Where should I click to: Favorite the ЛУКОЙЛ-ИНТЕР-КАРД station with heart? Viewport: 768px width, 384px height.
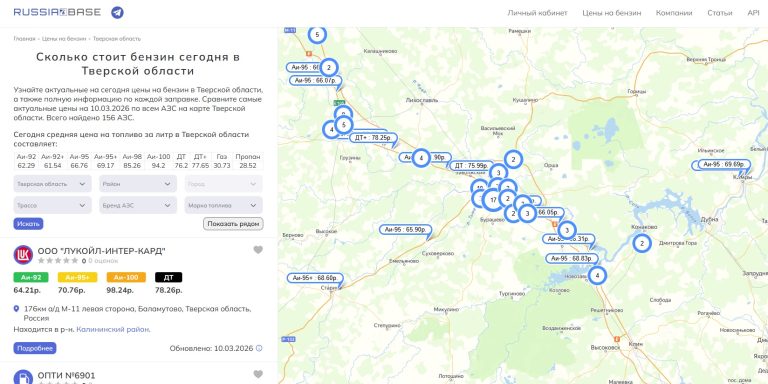pos(258,250)
